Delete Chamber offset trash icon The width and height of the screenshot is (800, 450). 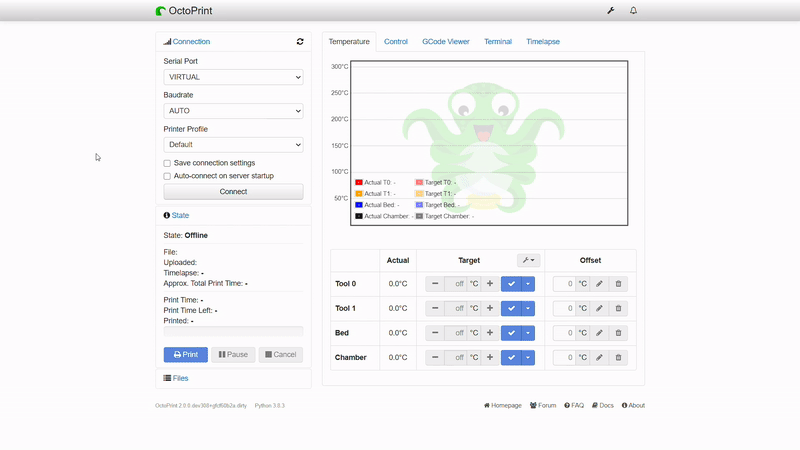618,357
